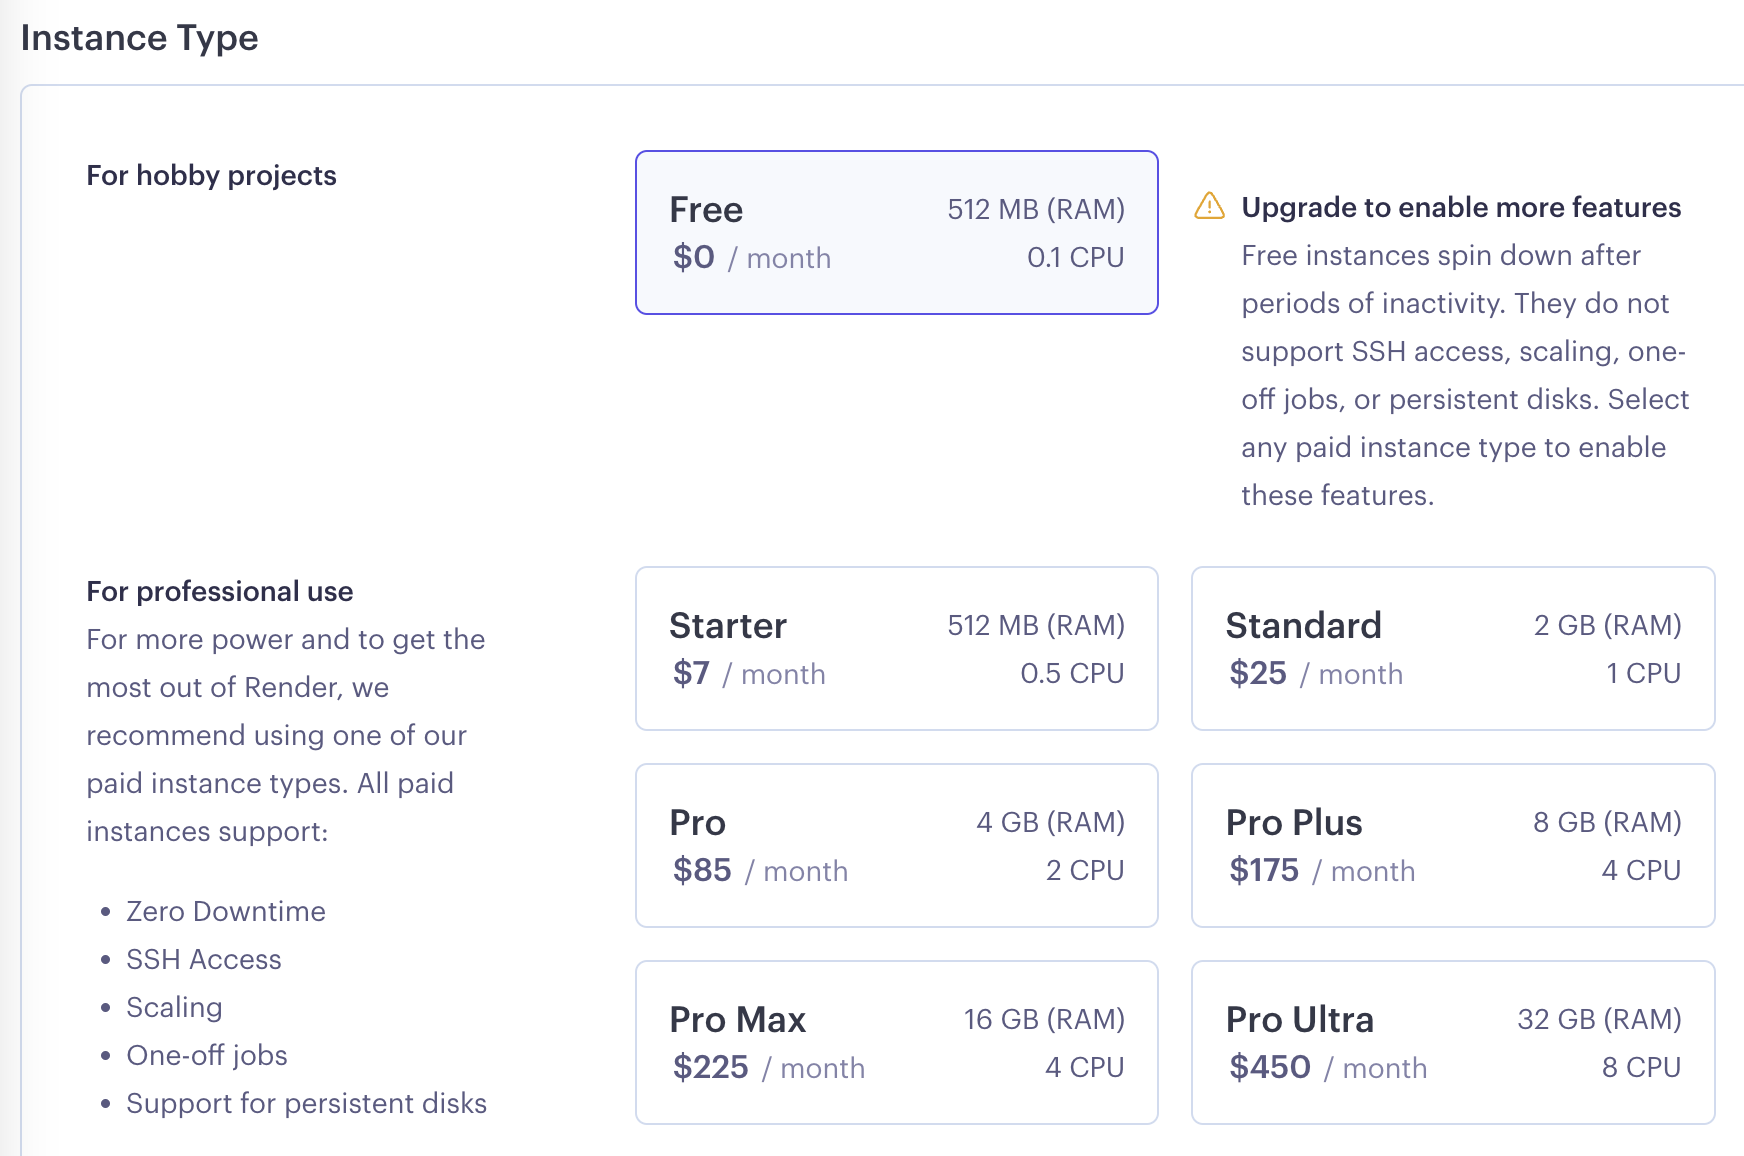Choose the Pro Max 16 GB plan

pyautogui.click(x=896, y=1043)
